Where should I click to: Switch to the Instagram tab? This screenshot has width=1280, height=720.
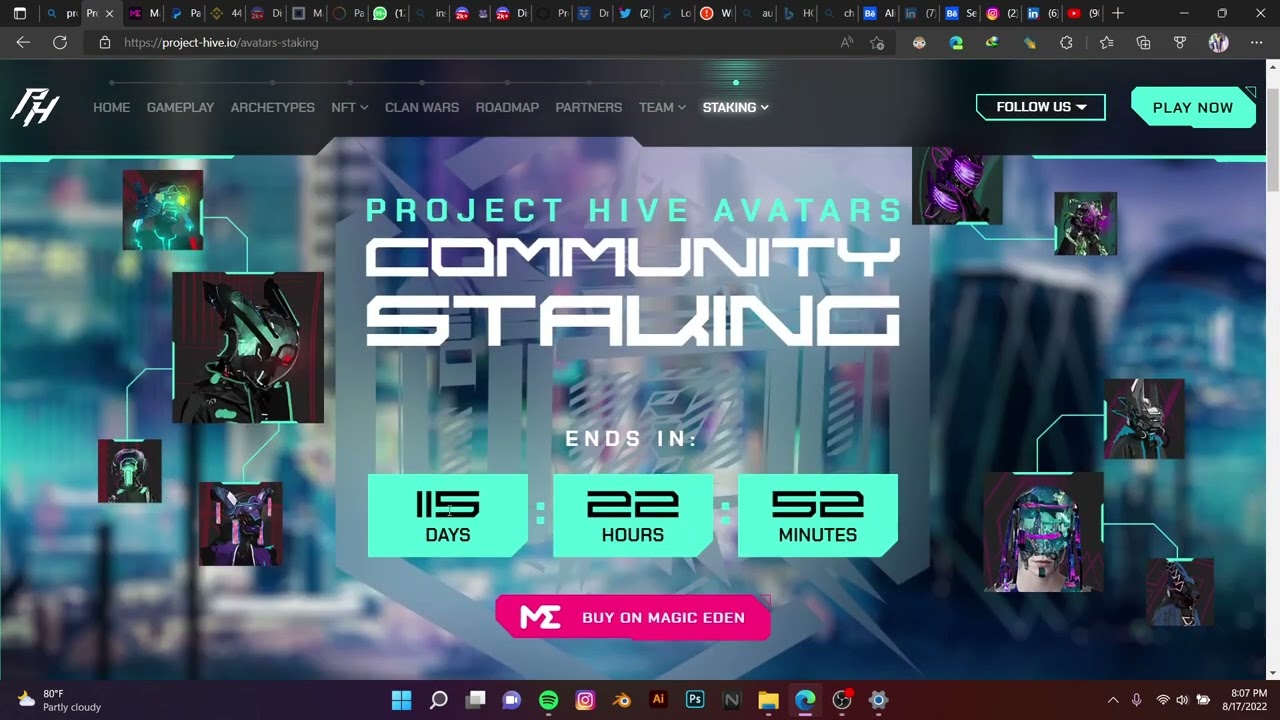pyautogui.click(x=1001, y=14)
